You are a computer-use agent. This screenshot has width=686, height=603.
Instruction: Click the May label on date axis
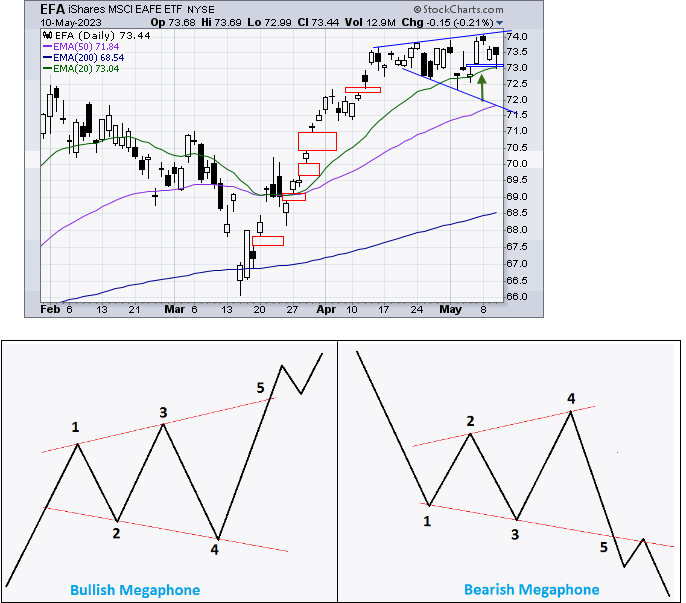(451, 310)
